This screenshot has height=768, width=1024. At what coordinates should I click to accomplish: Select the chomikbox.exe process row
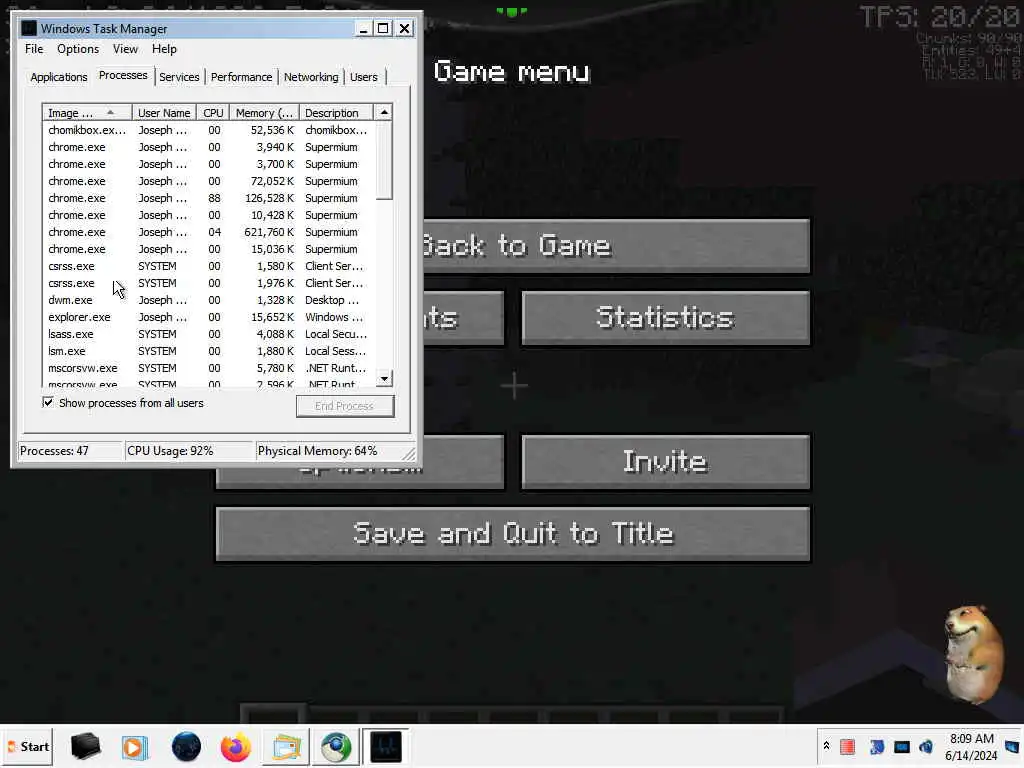[209, 130]
